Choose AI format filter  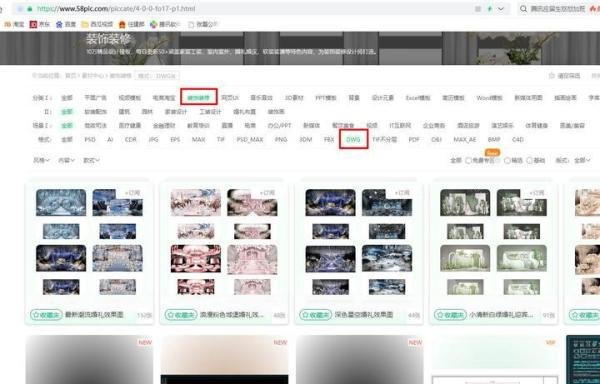[x=110, y=140]
